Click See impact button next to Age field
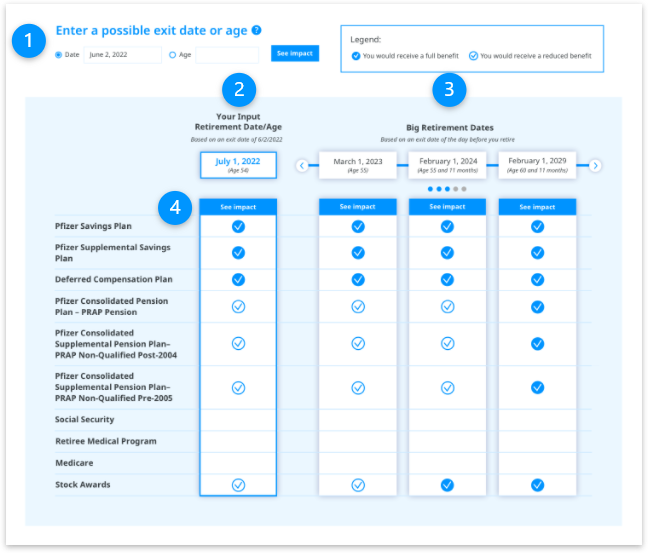The image size is (648, 553). point(295,53)
